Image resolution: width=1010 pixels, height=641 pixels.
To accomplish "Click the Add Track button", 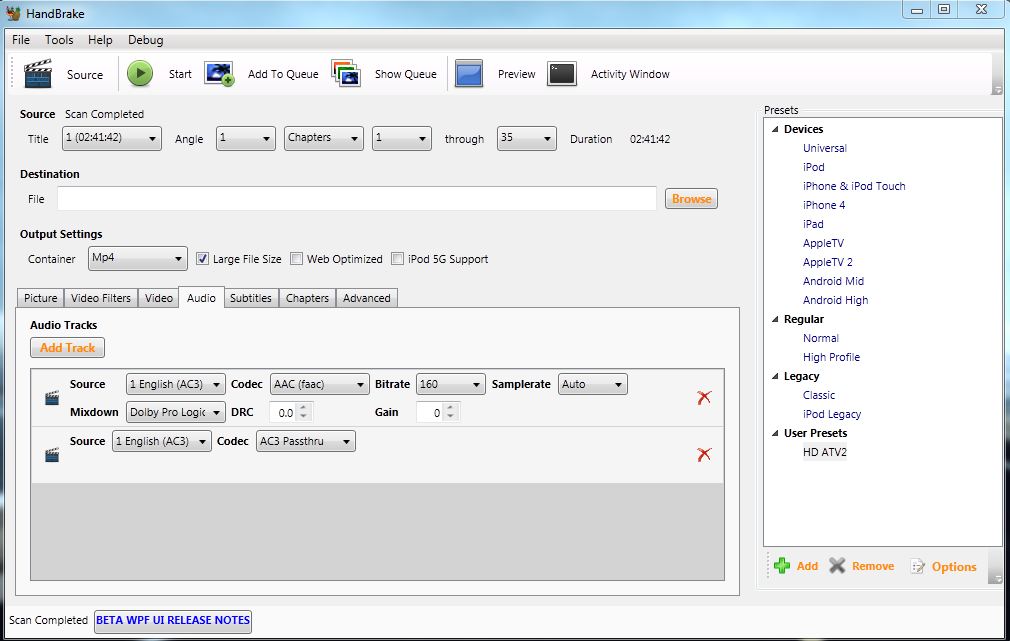I will [67, 348].
